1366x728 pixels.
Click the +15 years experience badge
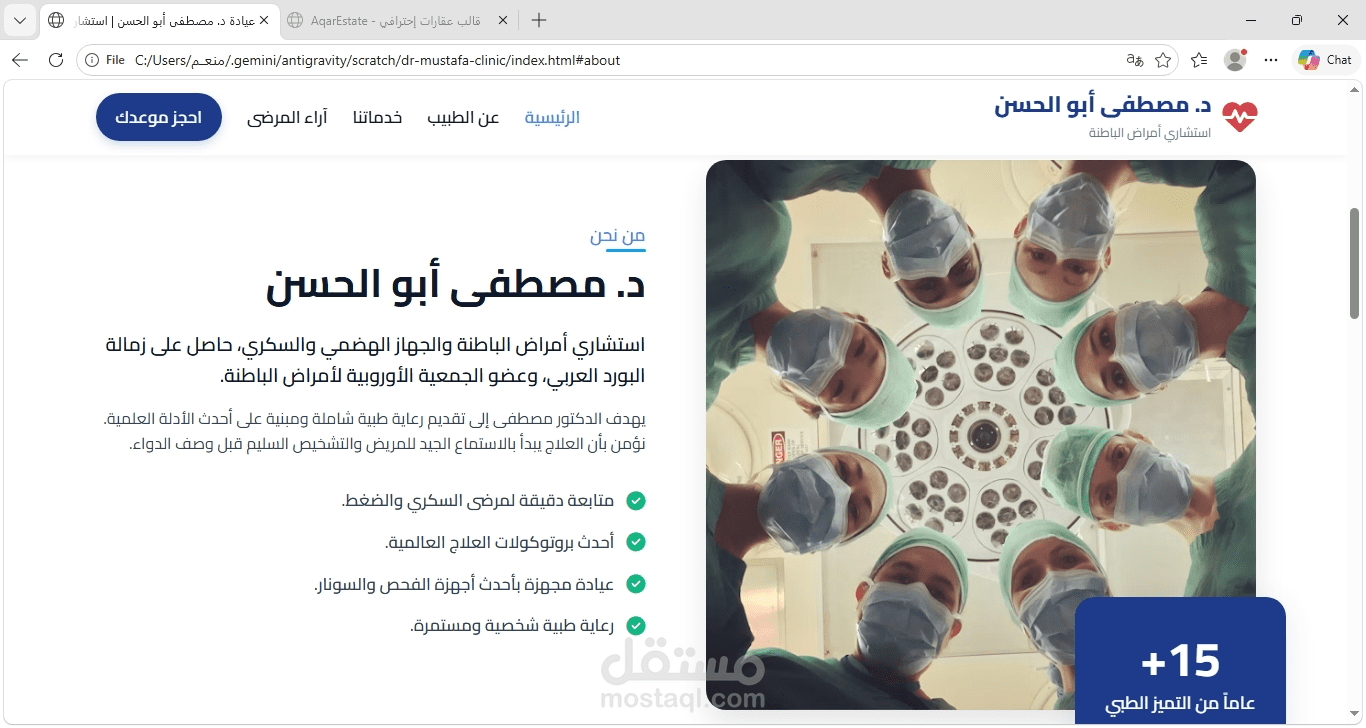point(1180,661)
